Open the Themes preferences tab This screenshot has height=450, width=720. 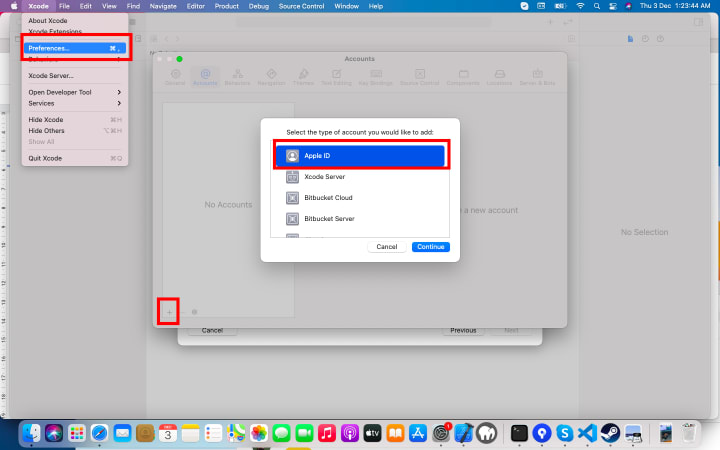point(303,77)
